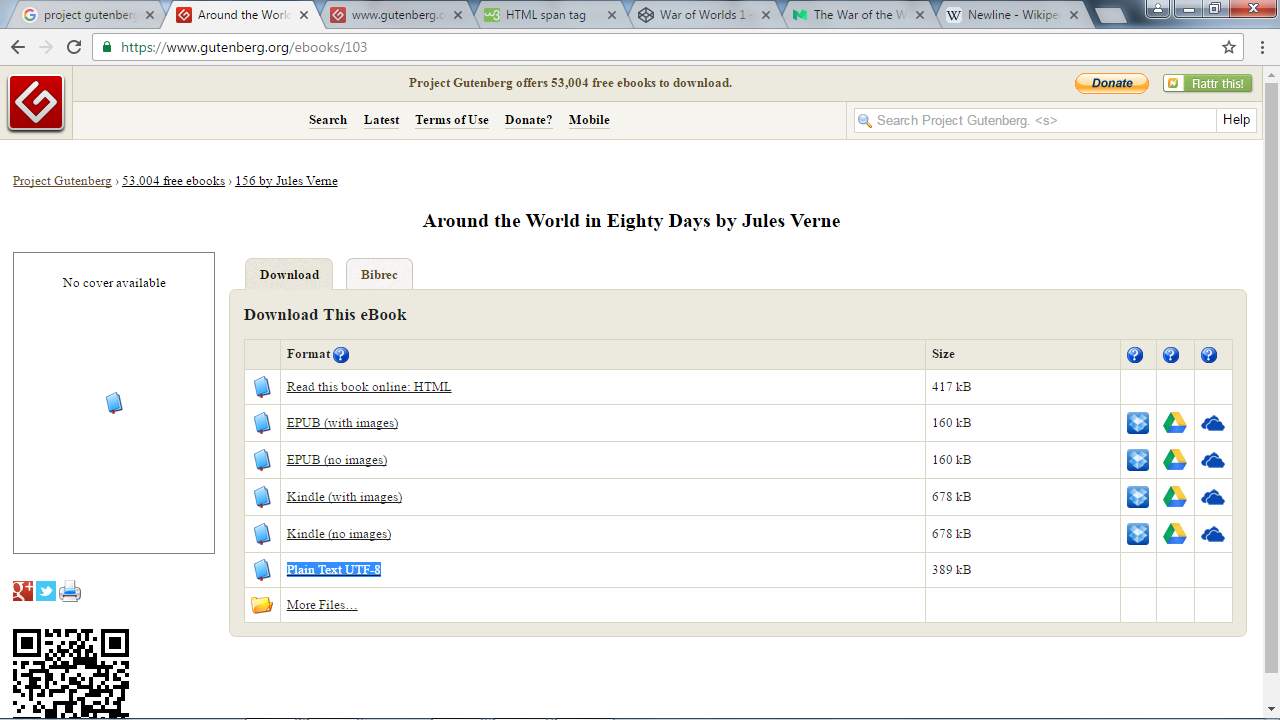Send EPUB (no images) to OneDrive
1280x720 pixels.
tap(1213, 461)
